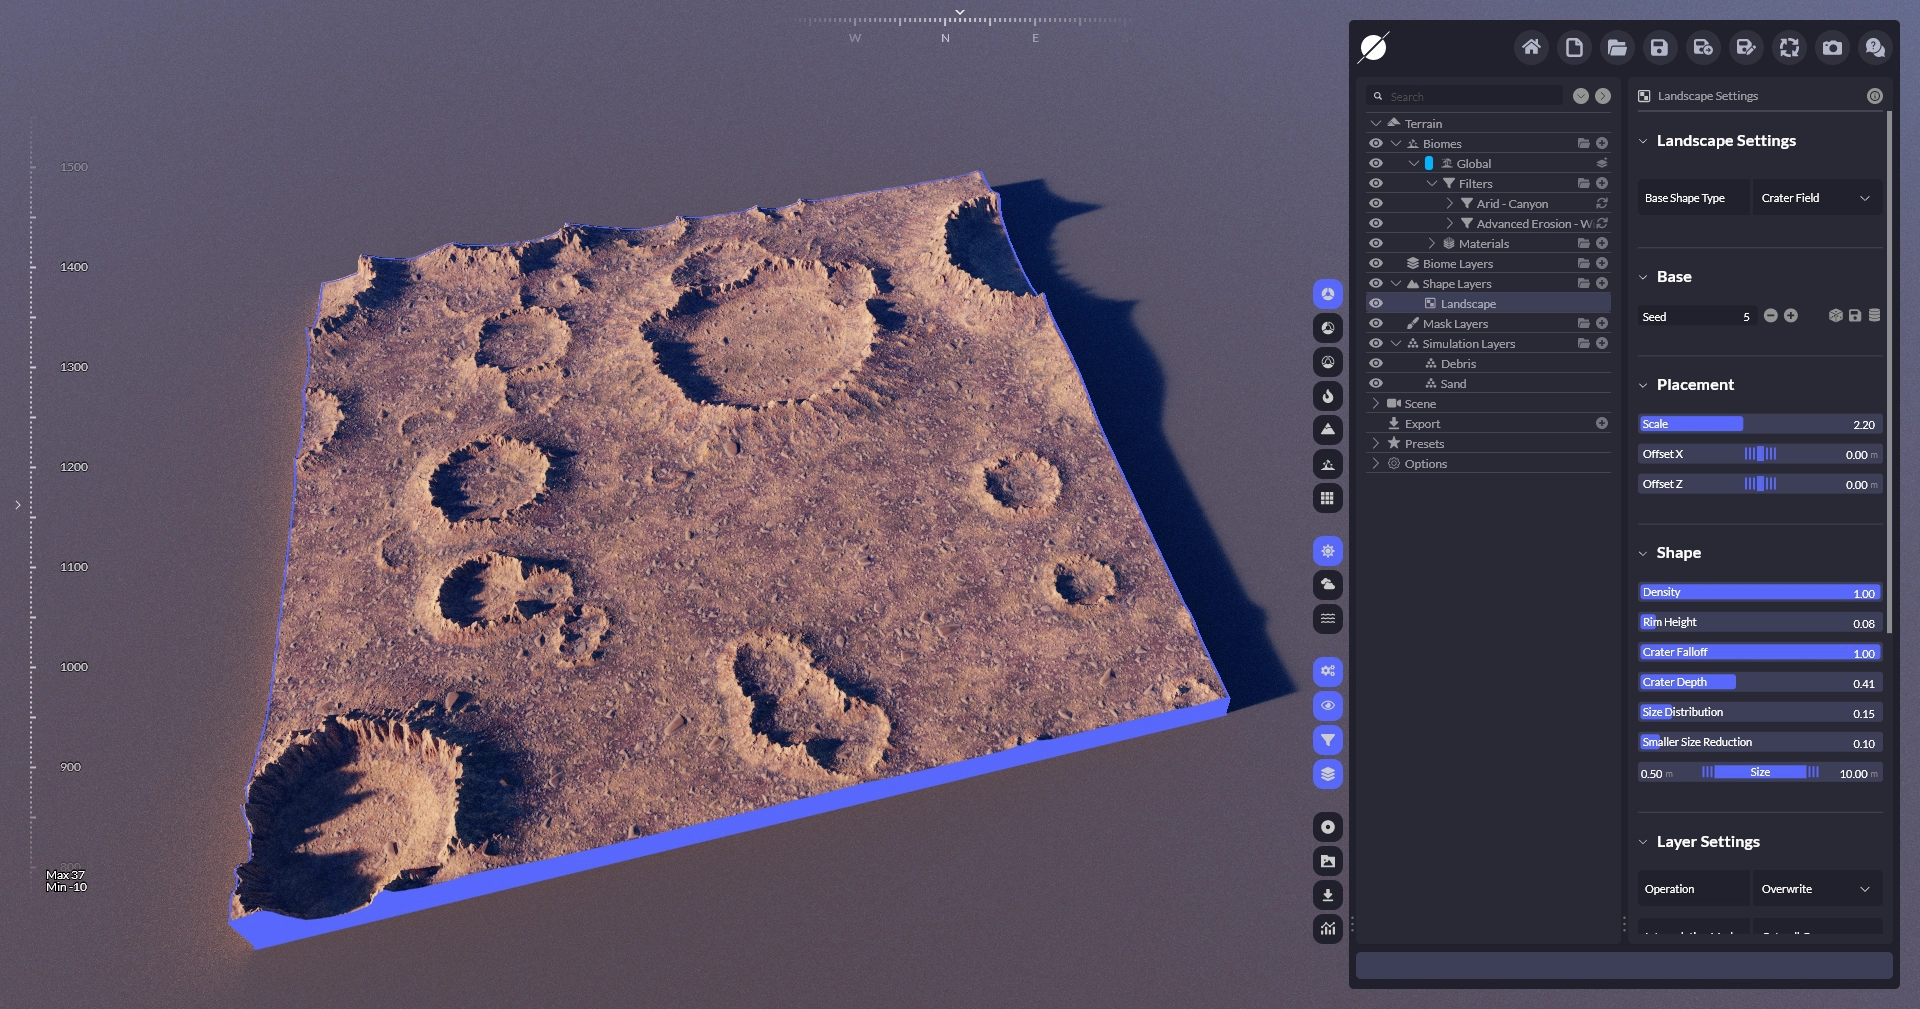Viewport: 1920px width, 1009px height.
Task: Open the Base Shape Type dropdown
Action: point(1816,198)
